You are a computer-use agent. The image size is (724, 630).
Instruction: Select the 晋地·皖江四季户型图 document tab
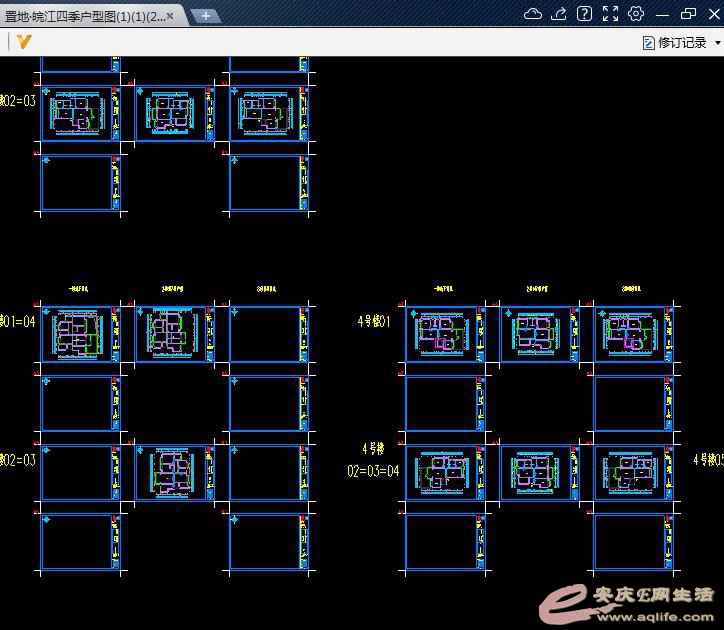pos(85,16)
